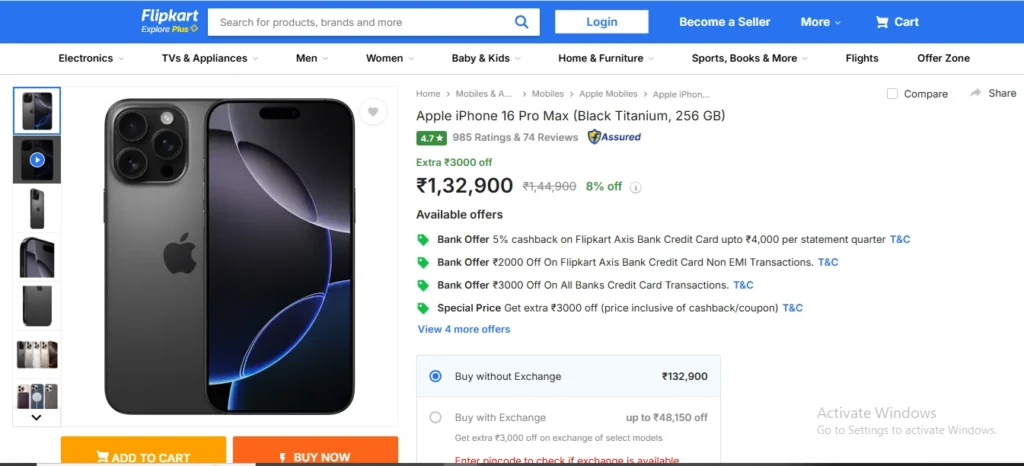This screenshot has width=1024, height=466.
Task: Play the product video thumbnail
Action: tap(37, 160)
